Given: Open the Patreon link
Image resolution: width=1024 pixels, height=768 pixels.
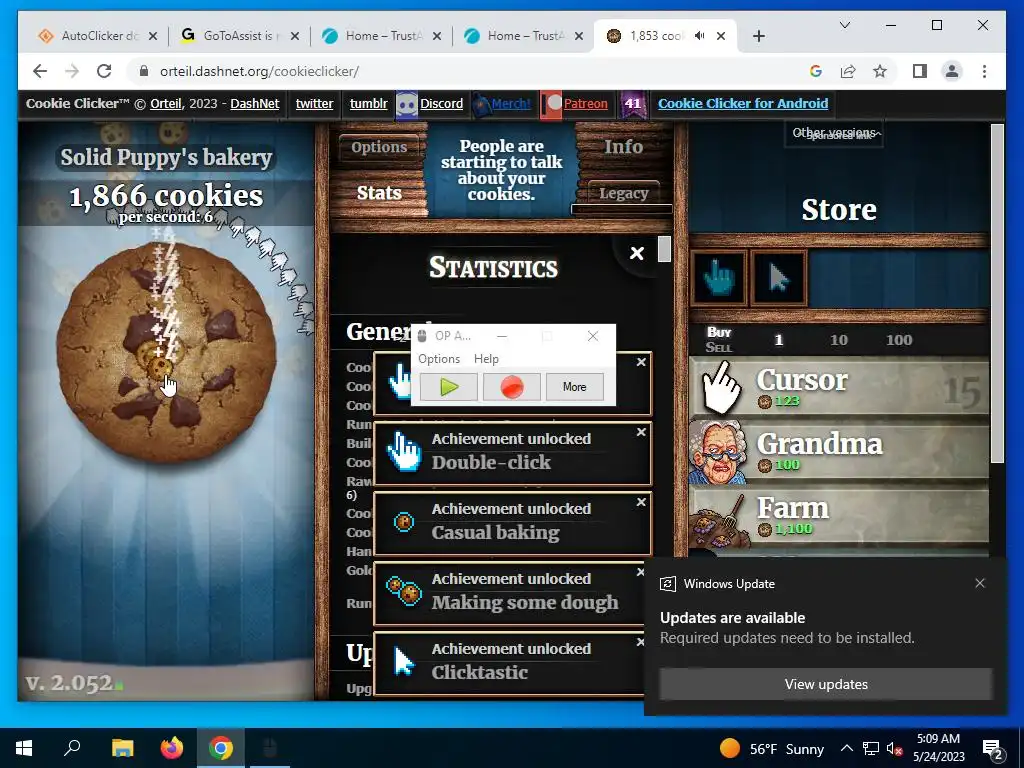Looking at the screenshot, I should pyautogui.click(x=585, y=104).
